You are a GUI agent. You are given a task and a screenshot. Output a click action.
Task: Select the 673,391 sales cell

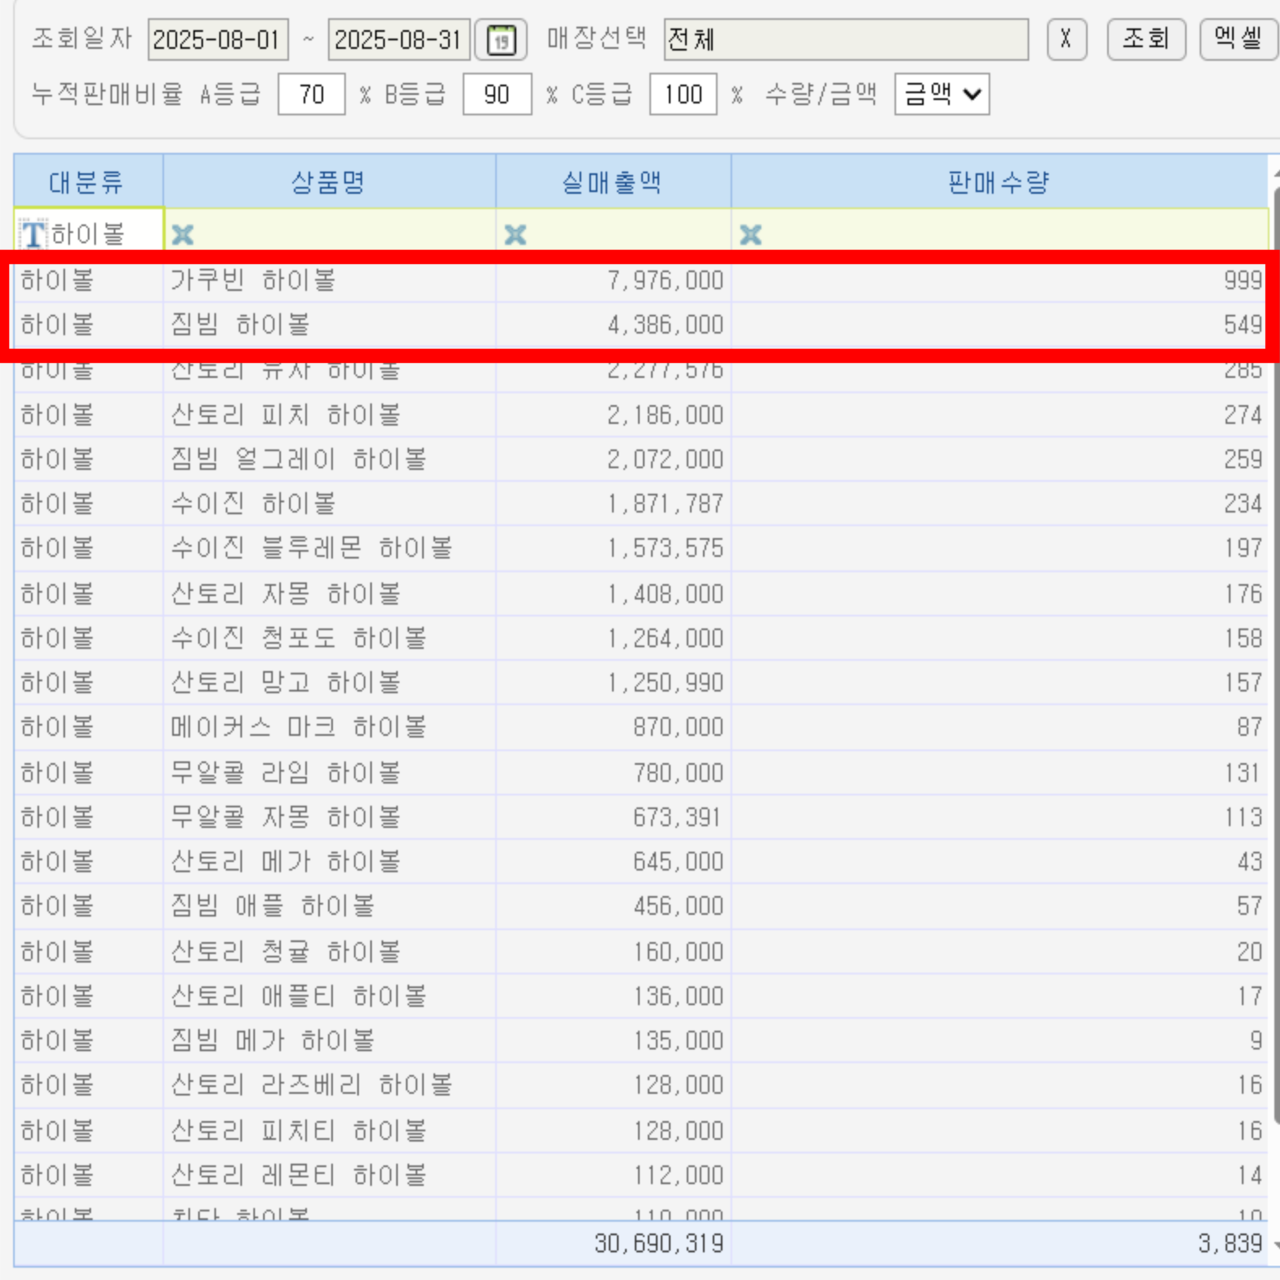[x=678, y=817]
